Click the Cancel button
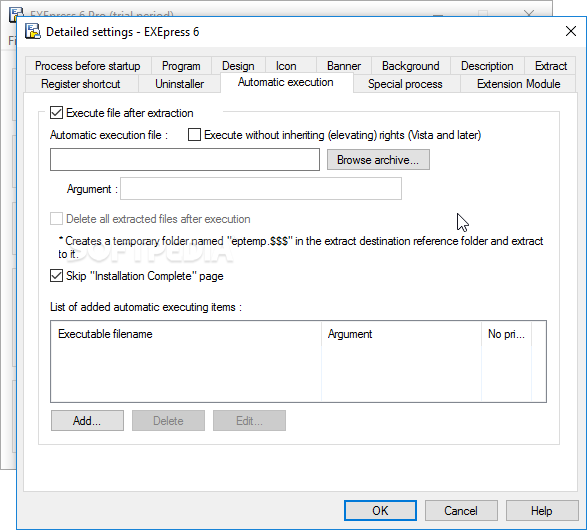The width and height of the screenshot is (587, 530). pyautogui.click(x=461, y=511)
